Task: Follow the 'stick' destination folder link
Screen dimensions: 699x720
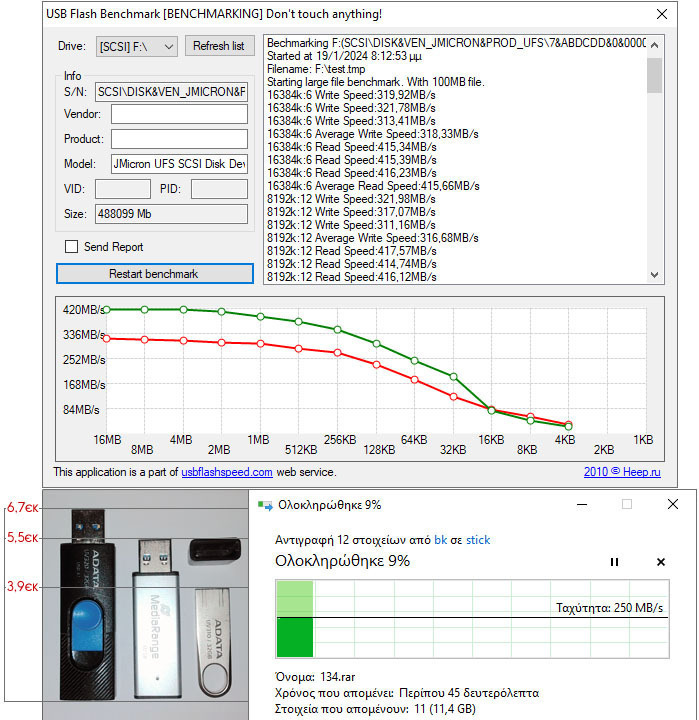Action: point(478,540)
